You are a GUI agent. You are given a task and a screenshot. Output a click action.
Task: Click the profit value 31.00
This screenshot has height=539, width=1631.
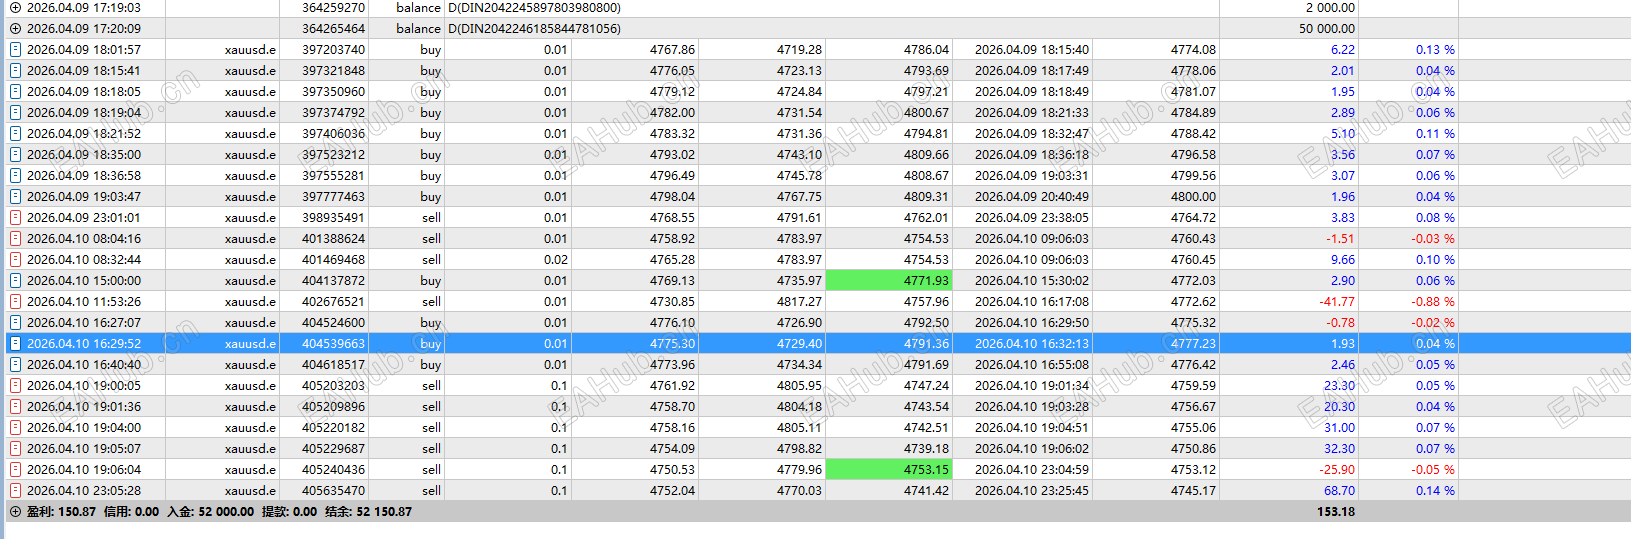[x=1339, y=427]
